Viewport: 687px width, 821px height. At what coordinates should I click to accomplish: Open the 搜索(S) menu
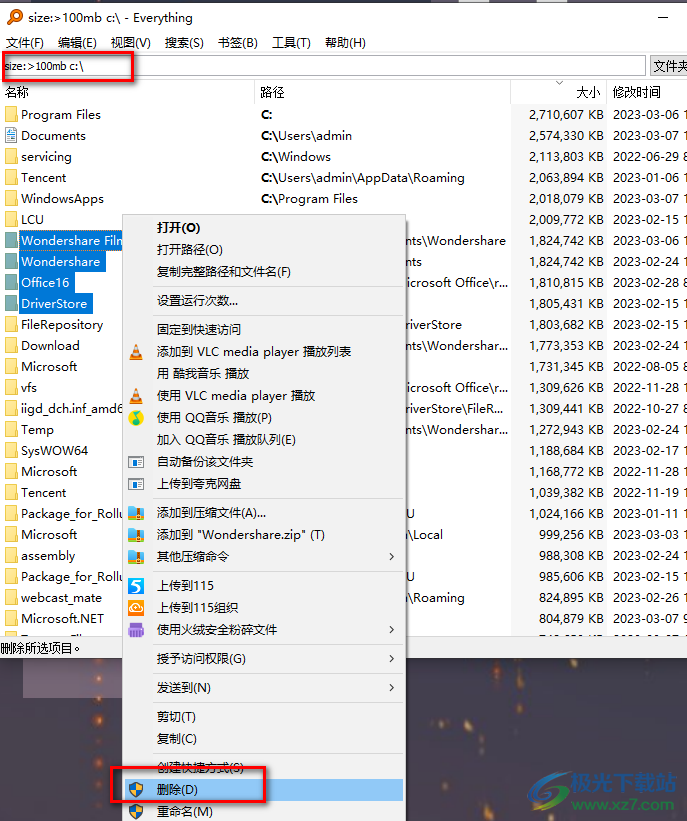click(184, 42)
